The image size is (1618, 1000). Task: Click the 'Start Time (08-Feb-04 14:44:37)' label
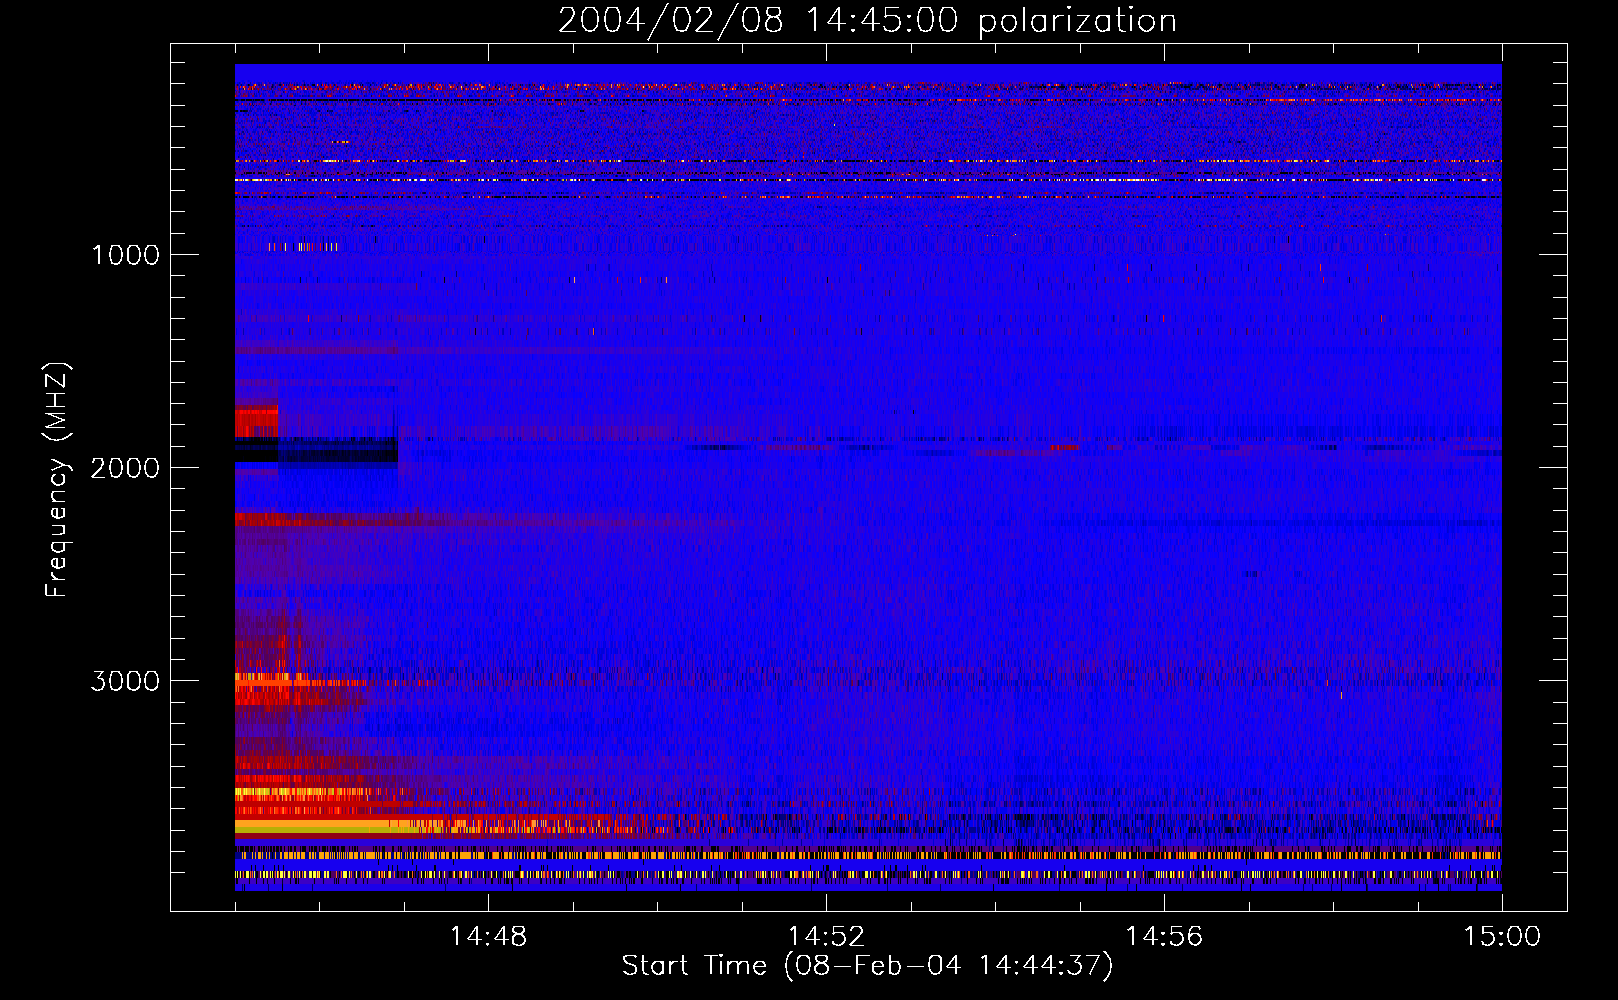tap(867, 966)
